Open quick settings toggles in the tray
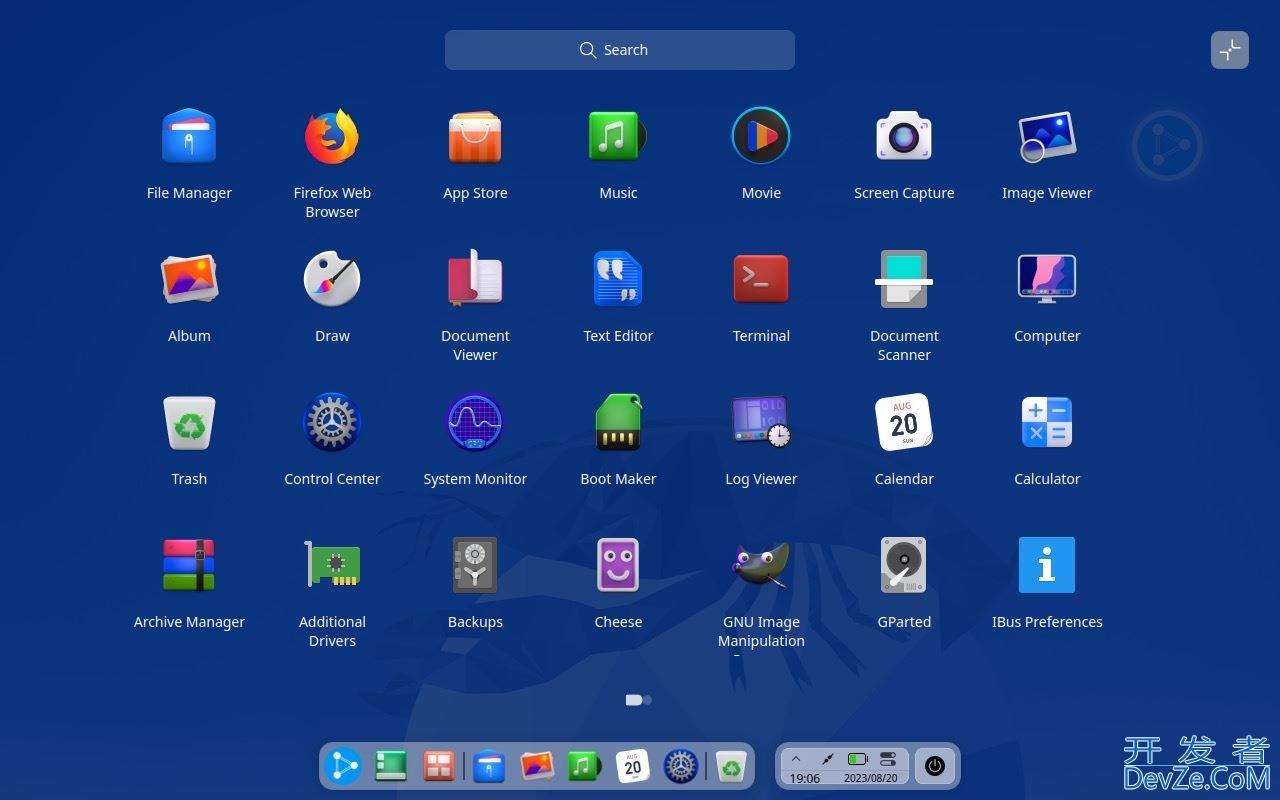1280x800 pixels. point(888,760)
